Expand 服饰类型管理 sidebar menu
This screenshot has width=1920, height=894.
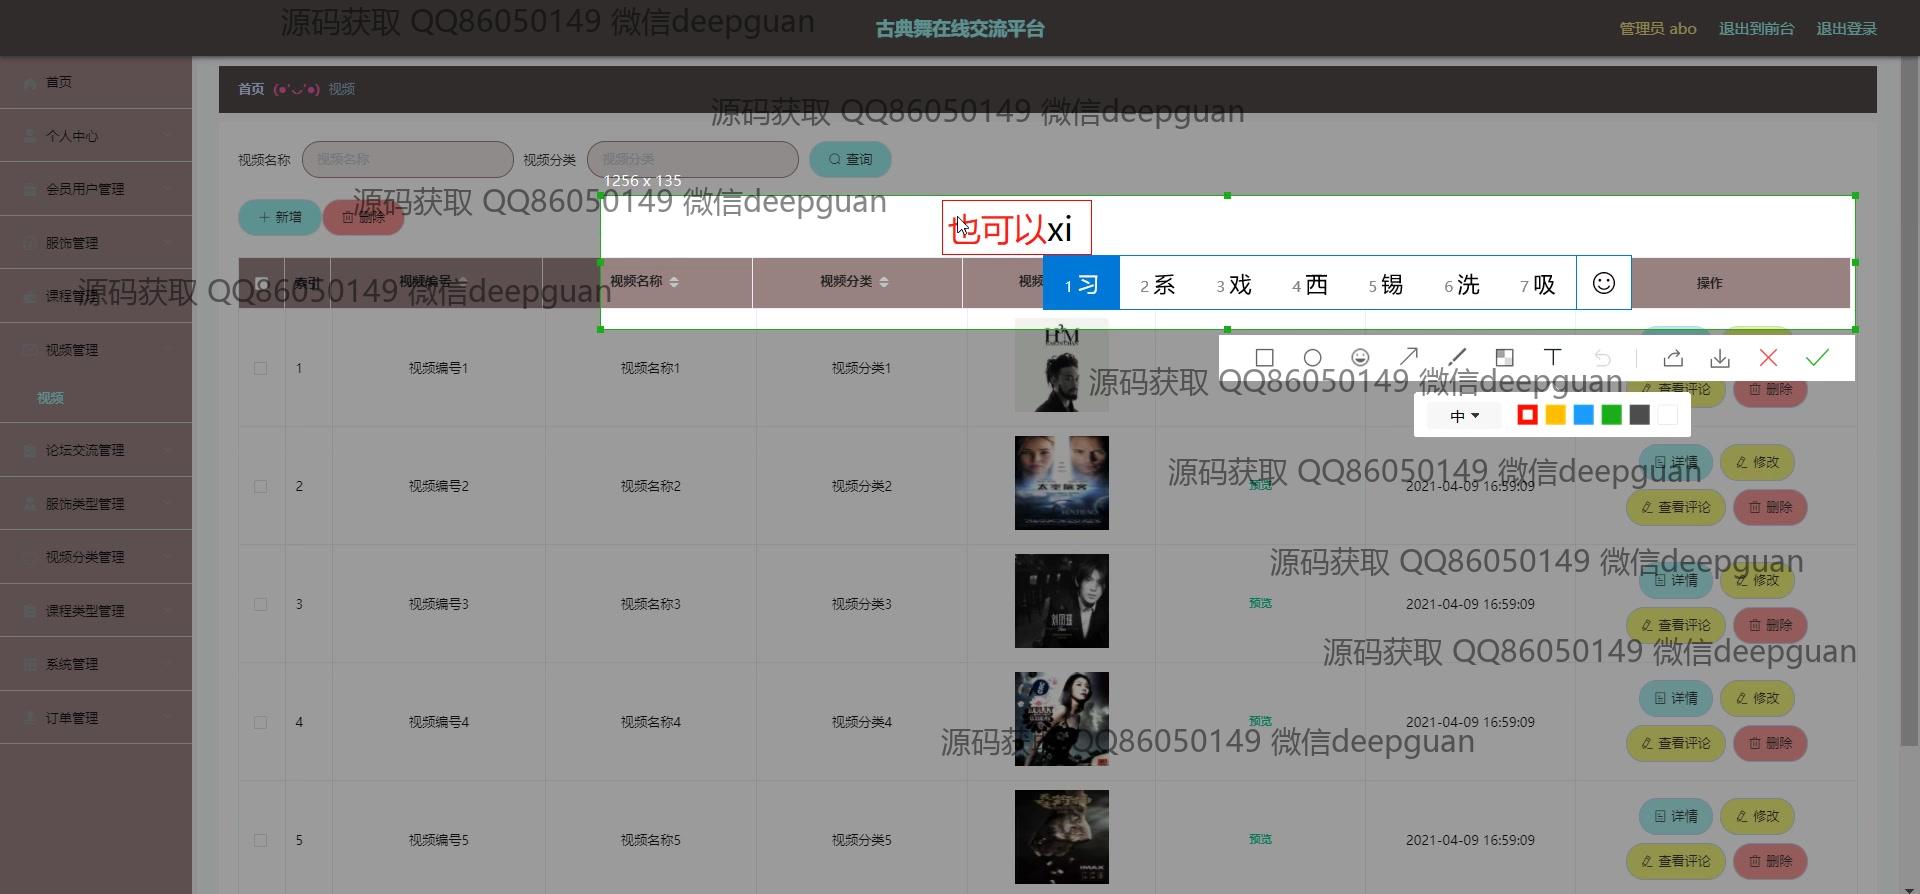(x=96, y=504)
